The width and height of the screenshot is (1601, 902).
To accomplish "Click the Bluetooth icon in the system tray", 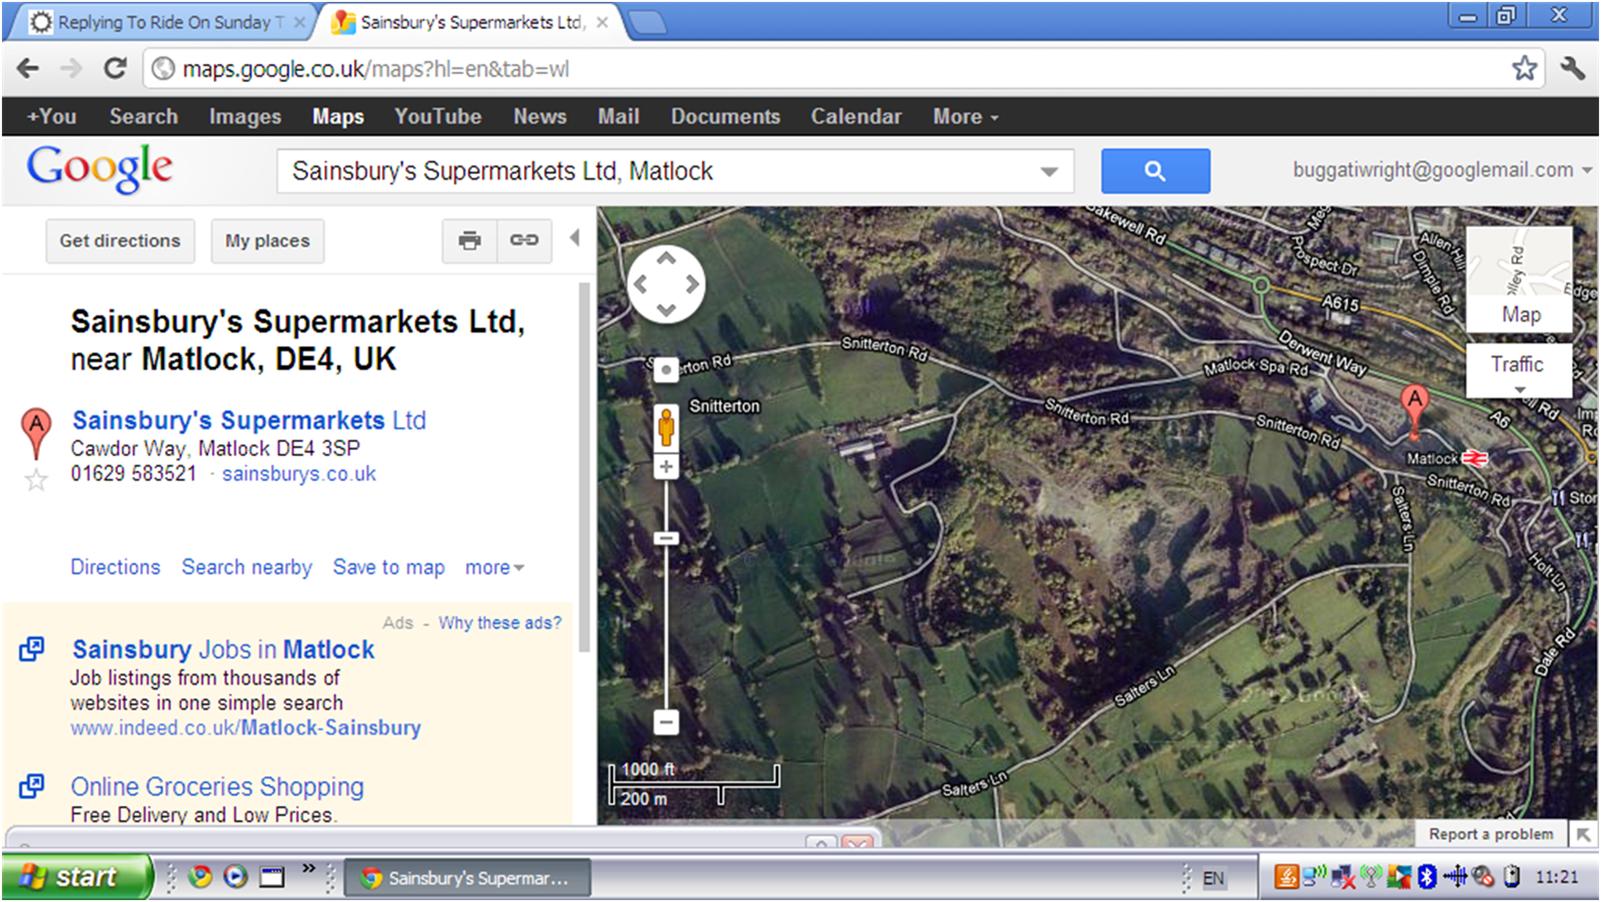I will [x=1427, y=877].
